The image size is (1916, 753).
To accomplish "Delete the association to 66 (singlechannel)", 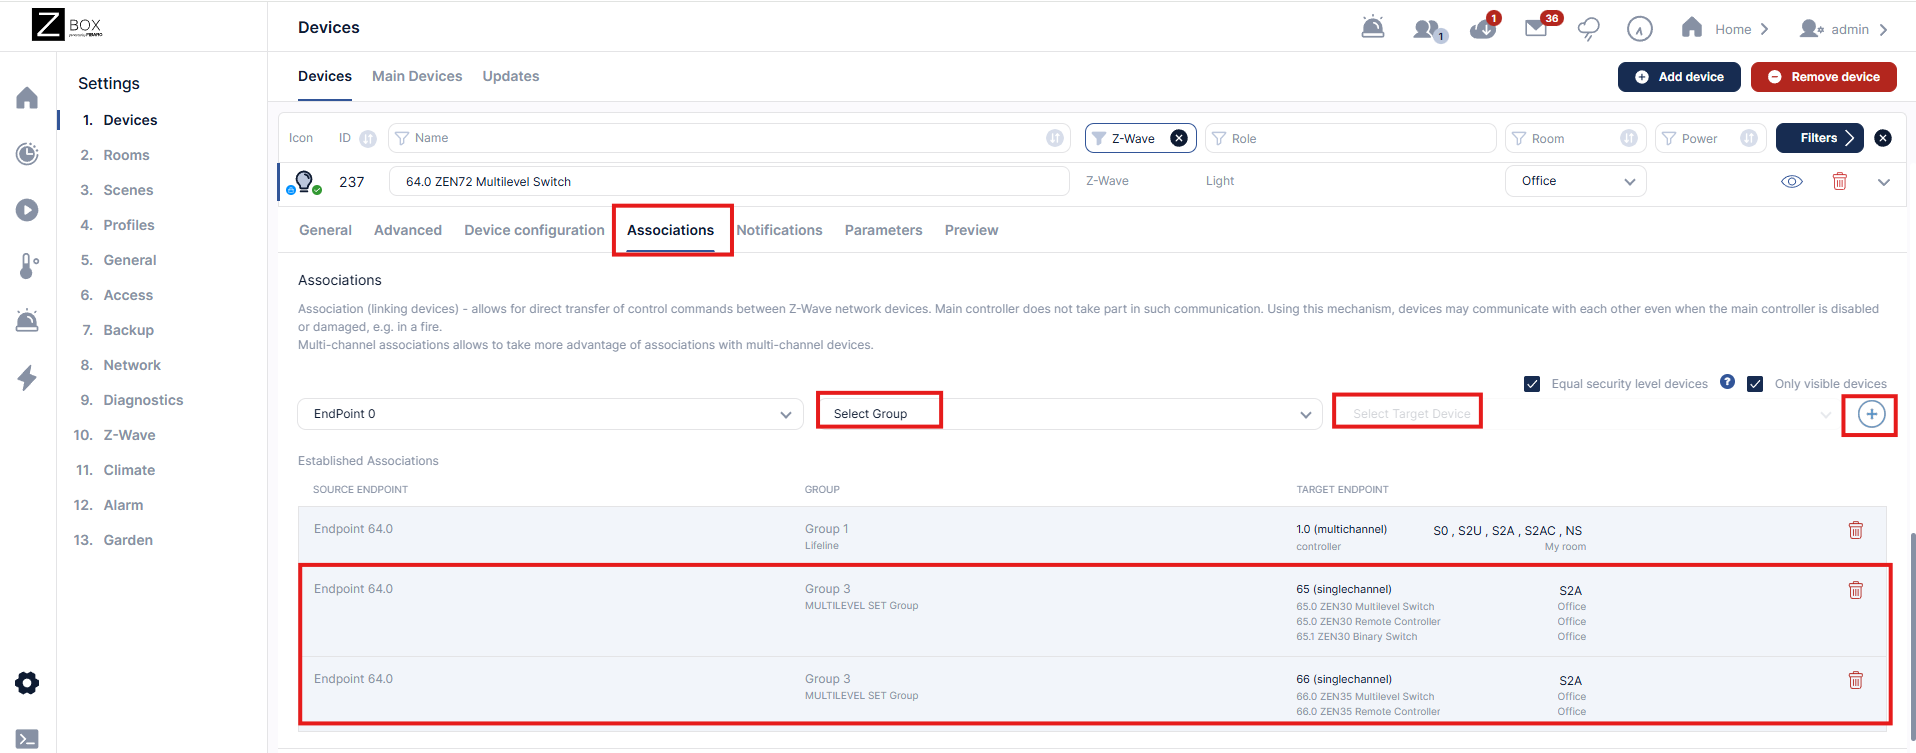I will (x=1856, y=680).
